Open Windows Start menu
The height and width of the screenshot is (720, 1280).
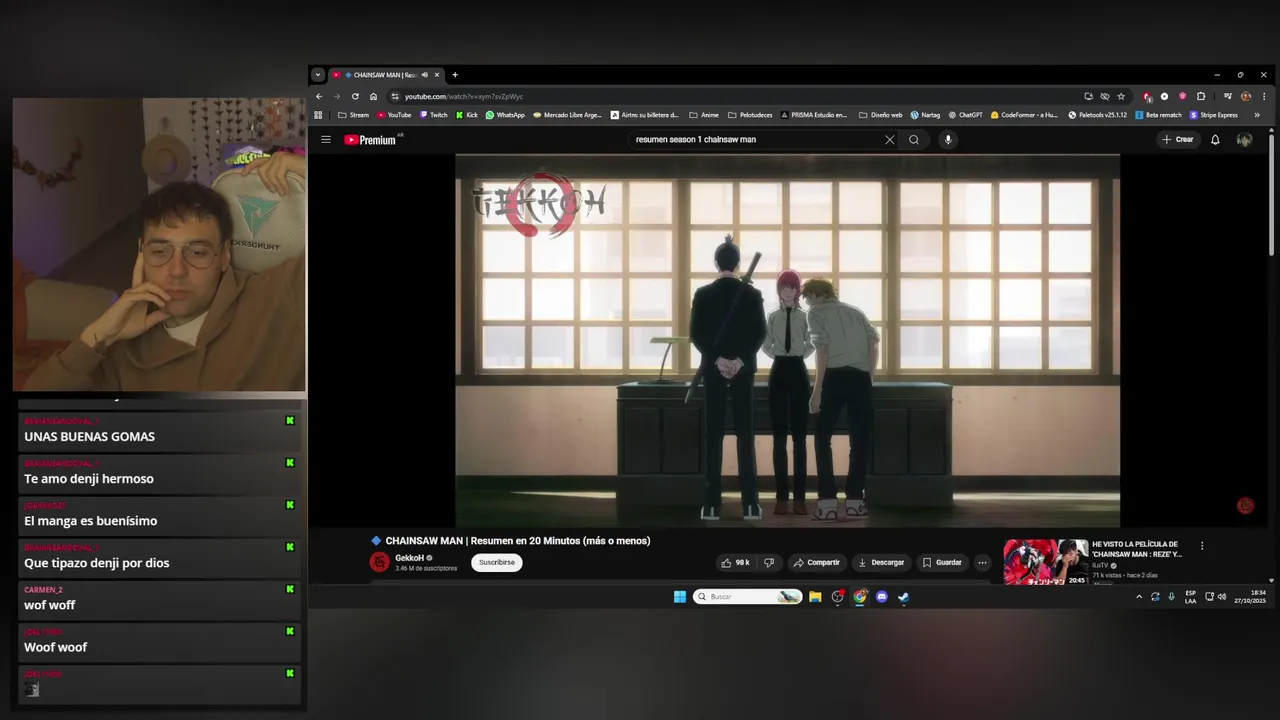pos(680,597)
